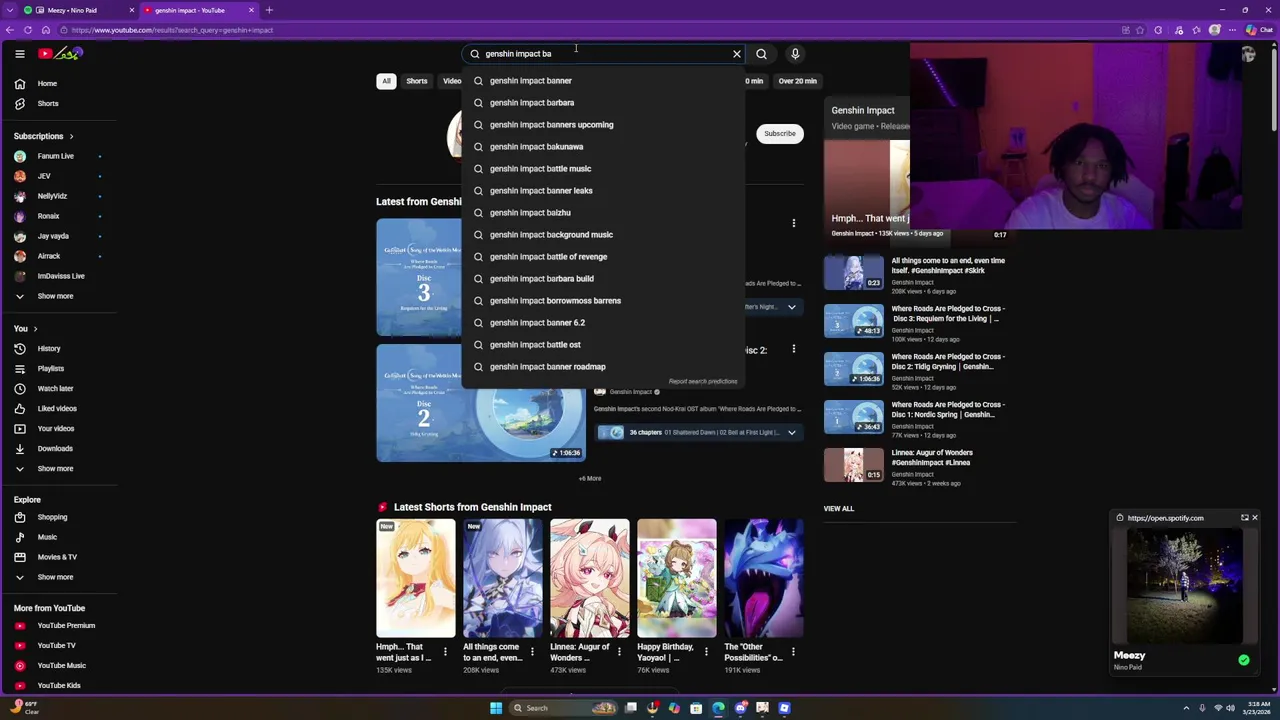Expand the You section header

26,329
